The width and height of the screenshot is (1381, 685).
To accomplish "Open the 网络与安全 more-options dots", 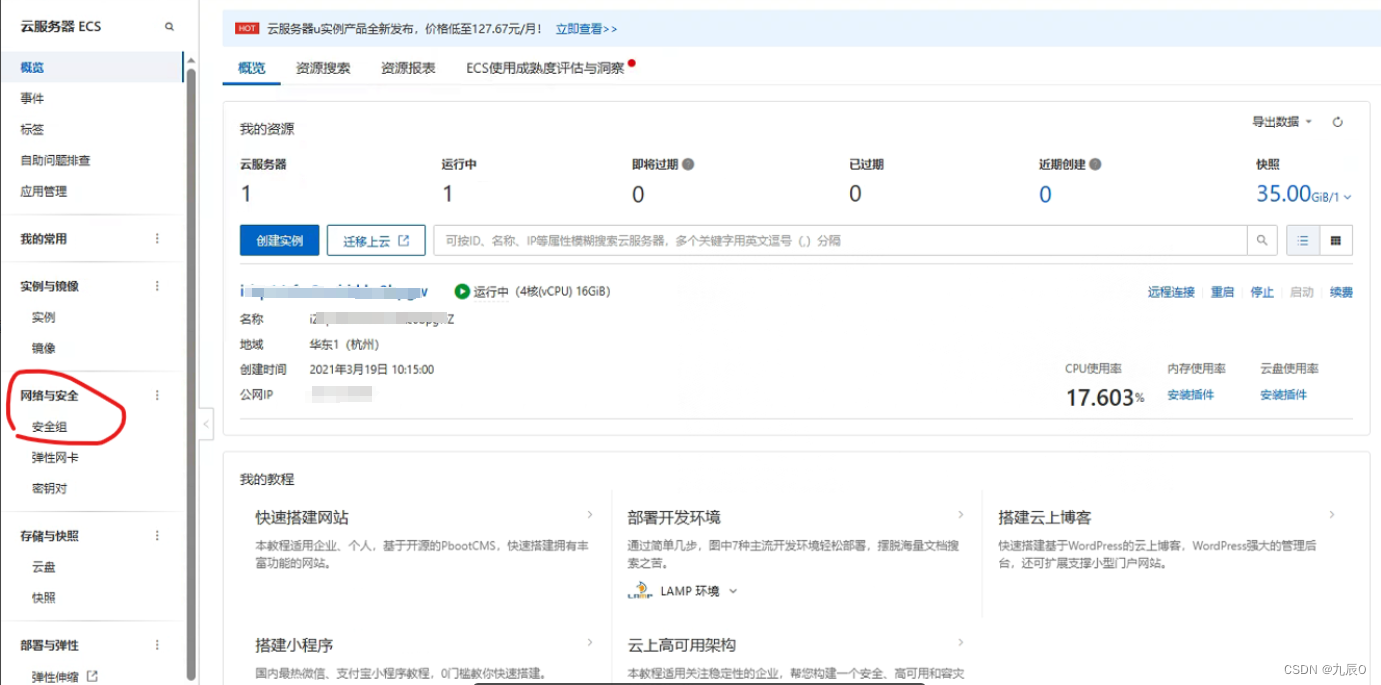I will point(157,396).
